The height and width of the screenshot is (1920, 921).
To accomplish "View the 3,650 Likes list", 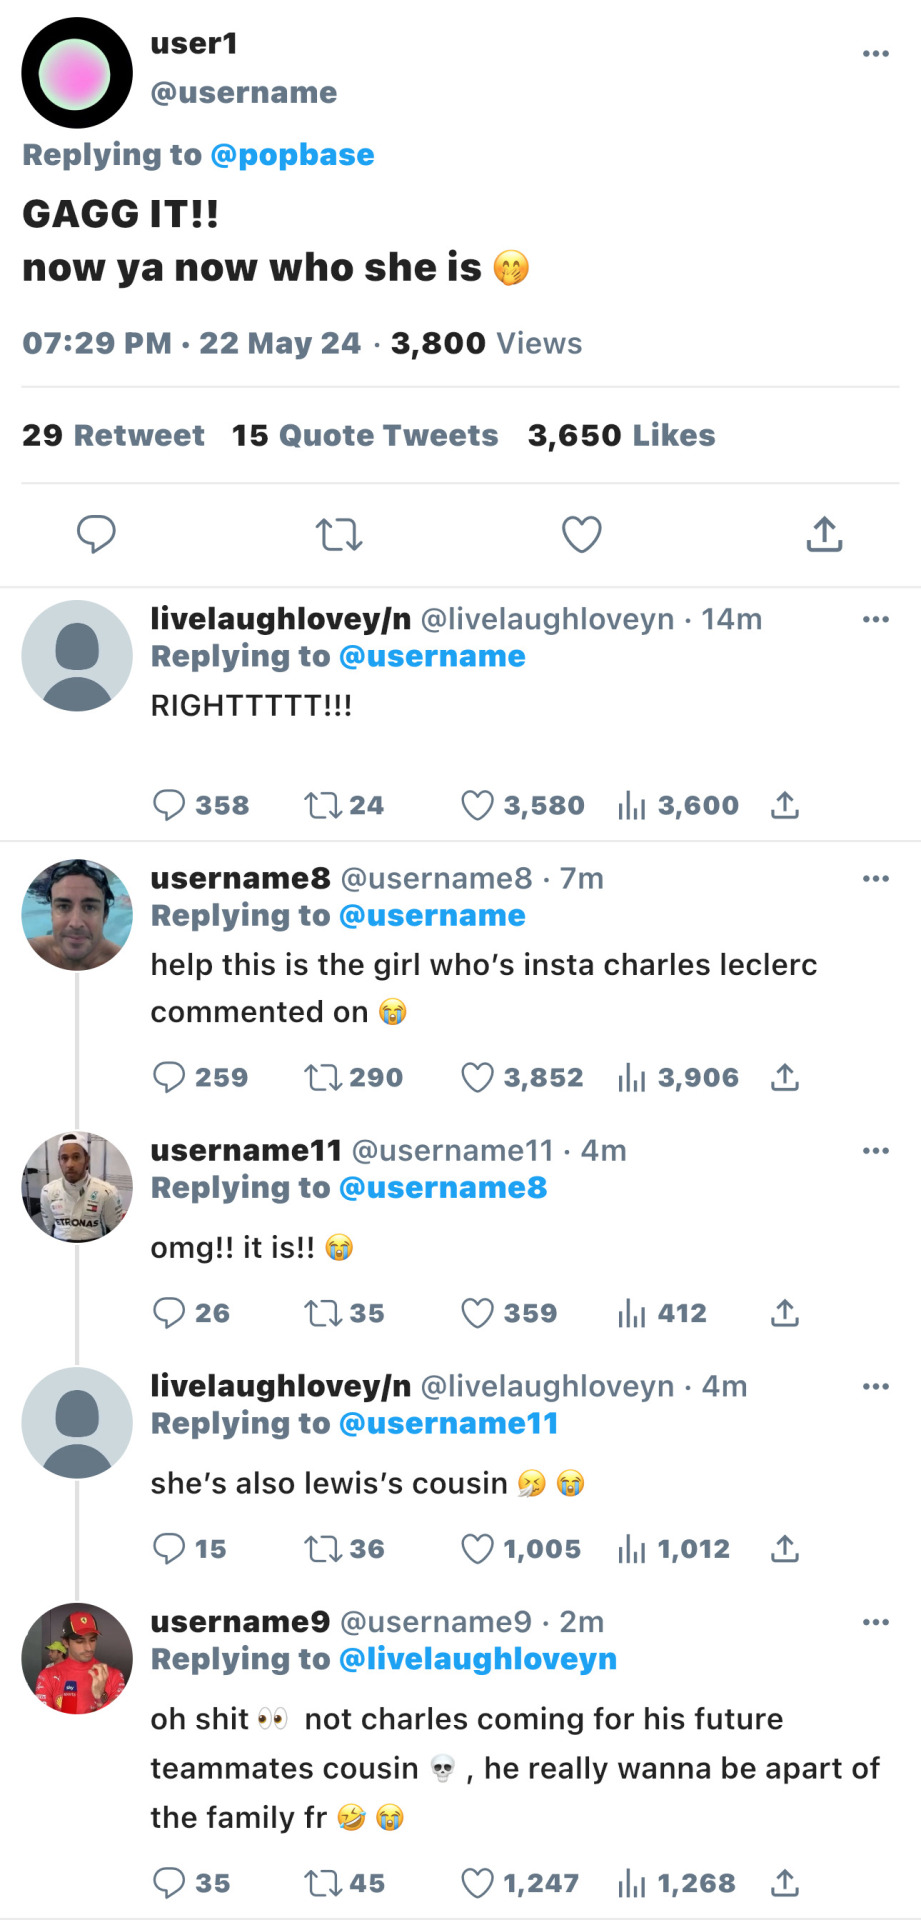I will pos(621,436).
